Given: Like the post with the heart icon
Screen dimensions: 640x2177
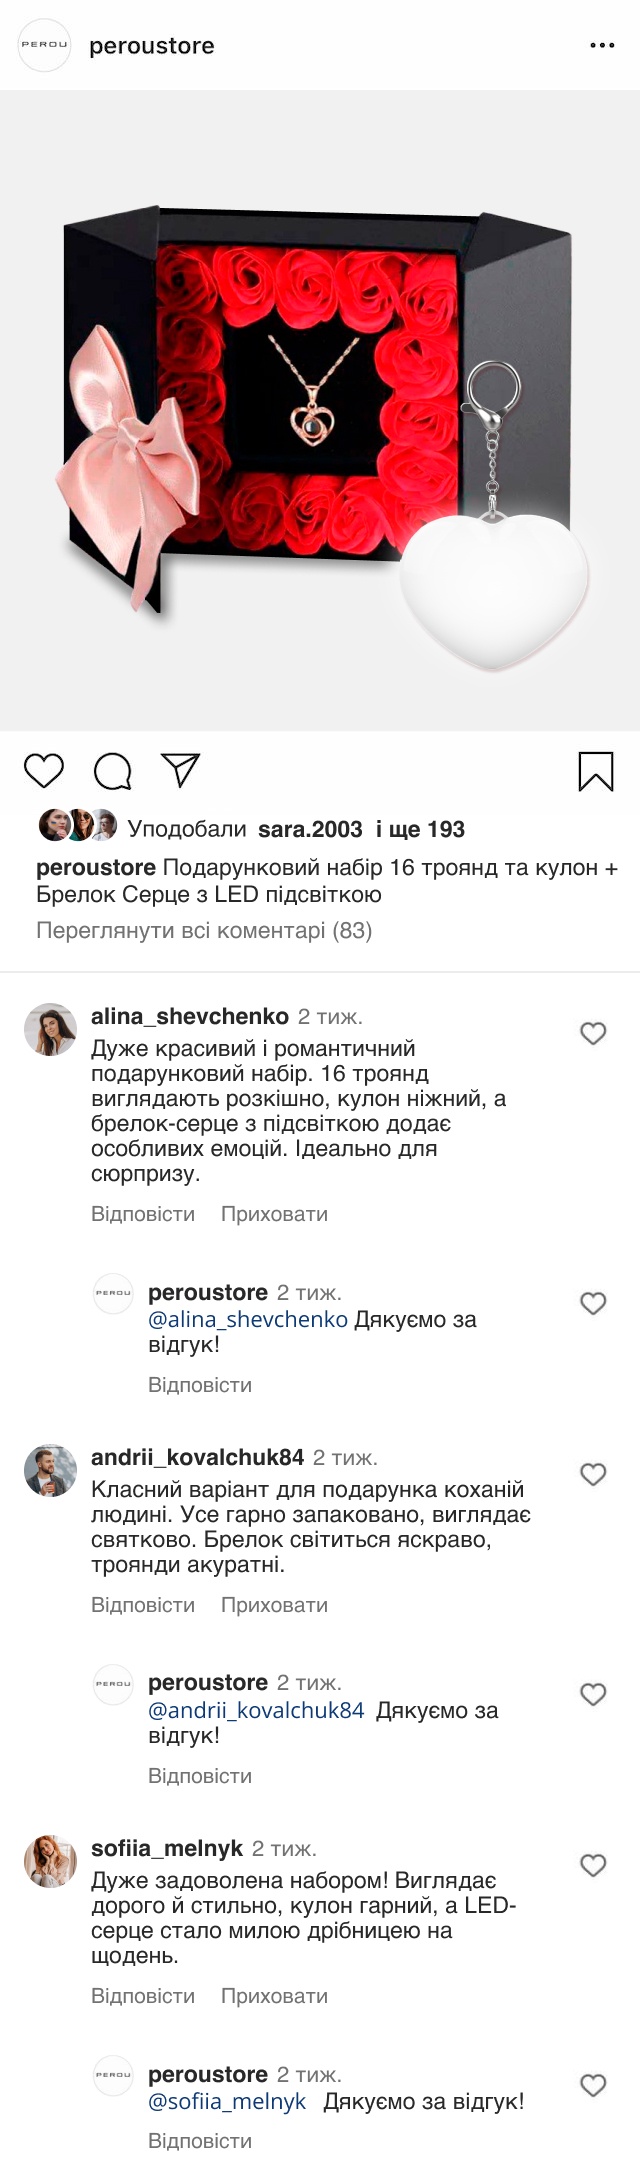Looking at the screenshot, I should (44, 771).
